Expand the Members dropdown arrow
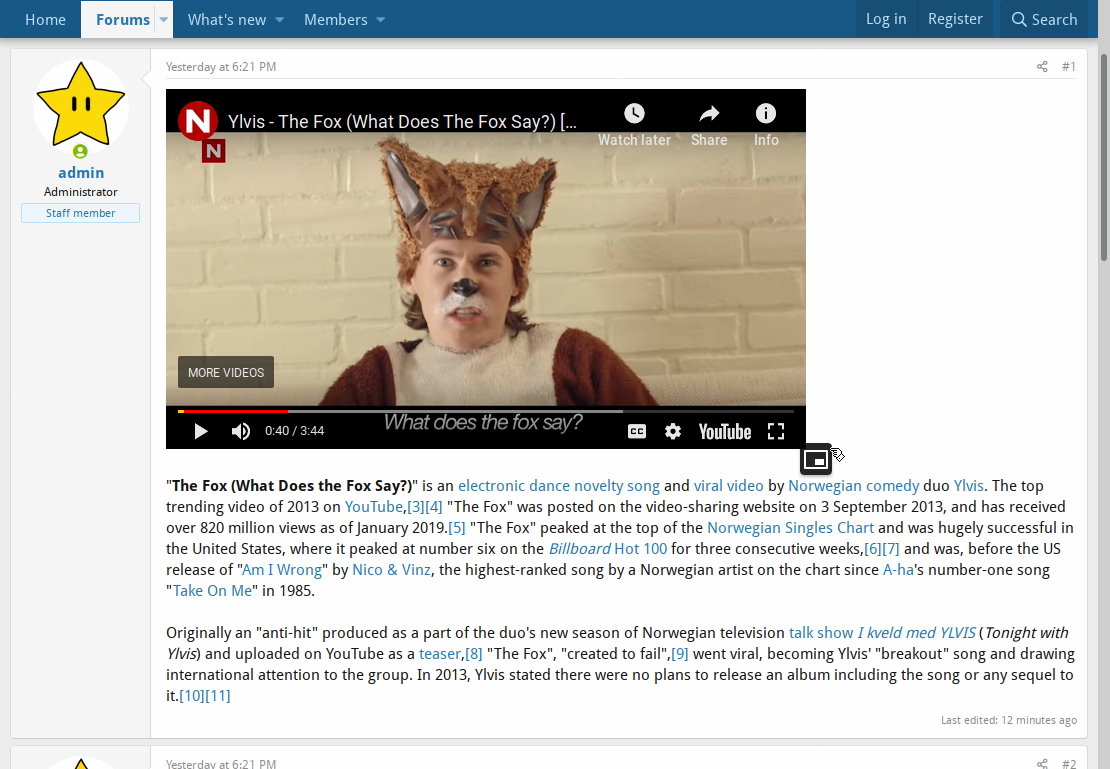The height and width of the screenshot is (769, 1110). click(381, 20)
